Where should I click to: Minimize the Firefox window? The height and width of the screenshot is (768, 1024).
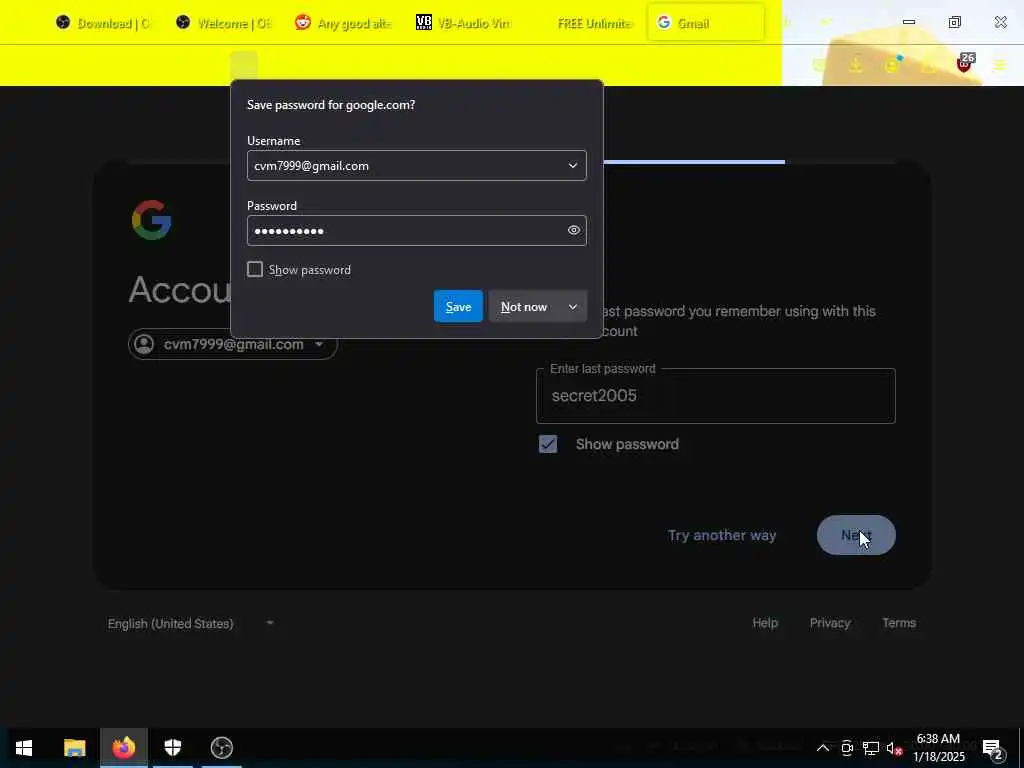[908, 22]
